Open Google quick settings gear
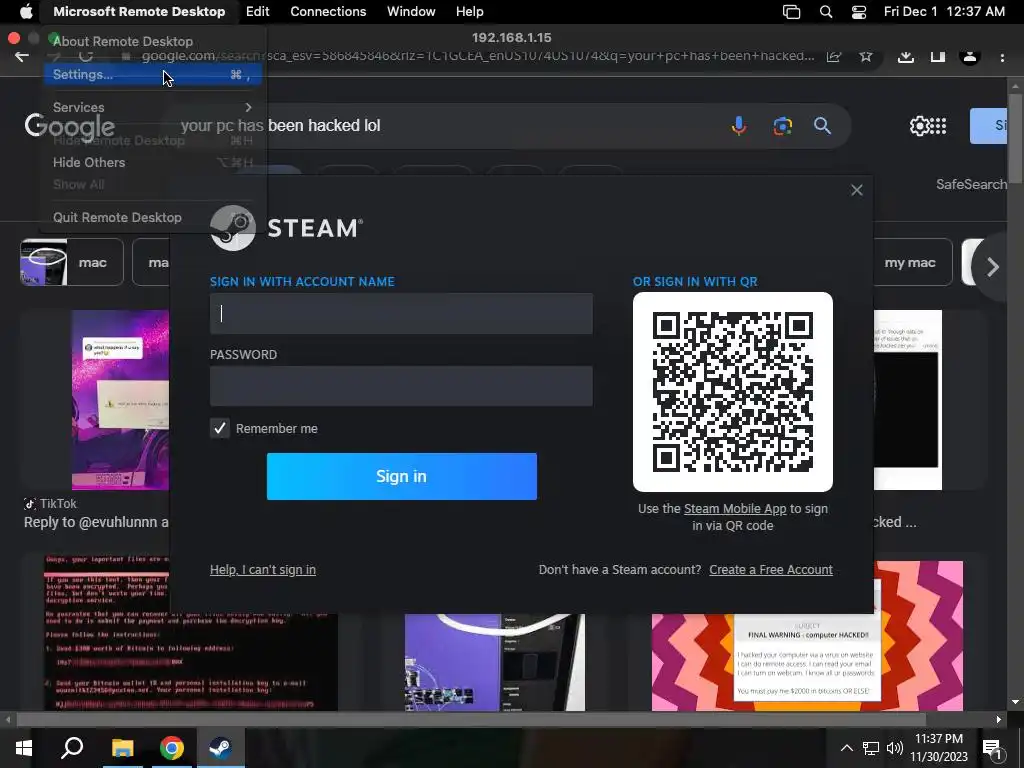Image resolution: width=1024 pixels, height=768 pixels. [919, 125]
